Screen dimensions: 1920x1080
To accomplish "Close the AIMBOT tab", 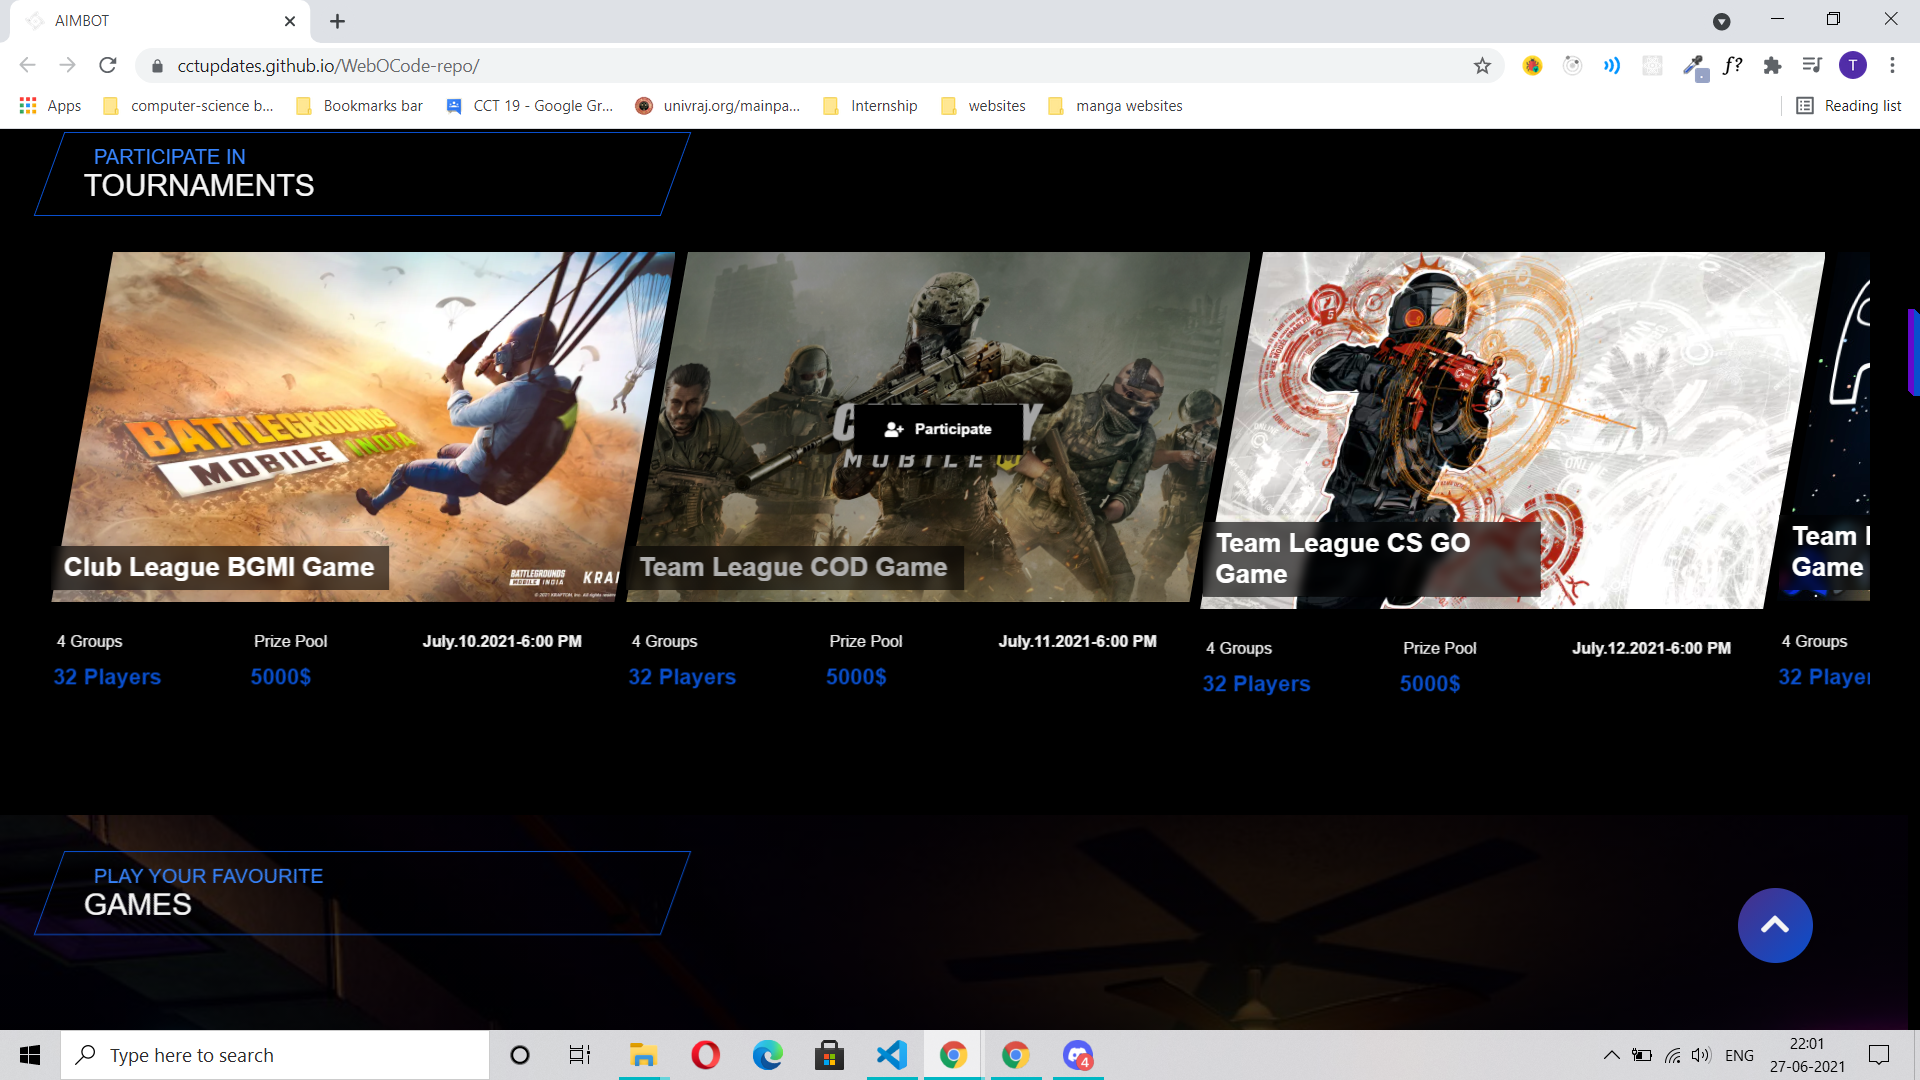I will [290, 21].
